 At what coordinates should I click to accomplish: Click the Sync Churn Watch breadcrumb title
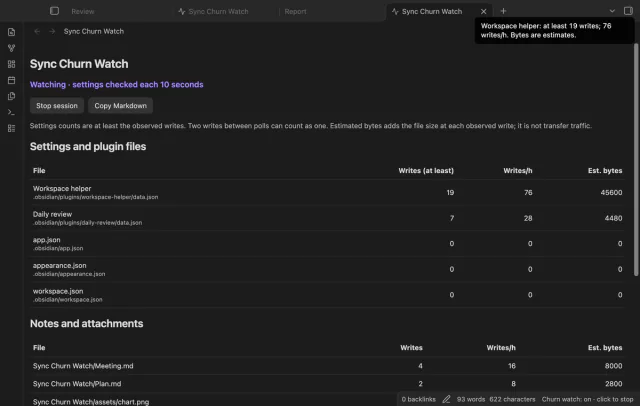(x=93, y=31)
